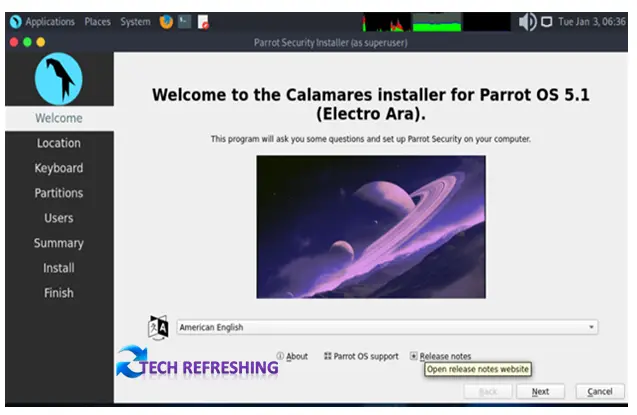This screenshot has width=637, height=415.
Task: Click the red document icon in panel
Action: (203, 22)
